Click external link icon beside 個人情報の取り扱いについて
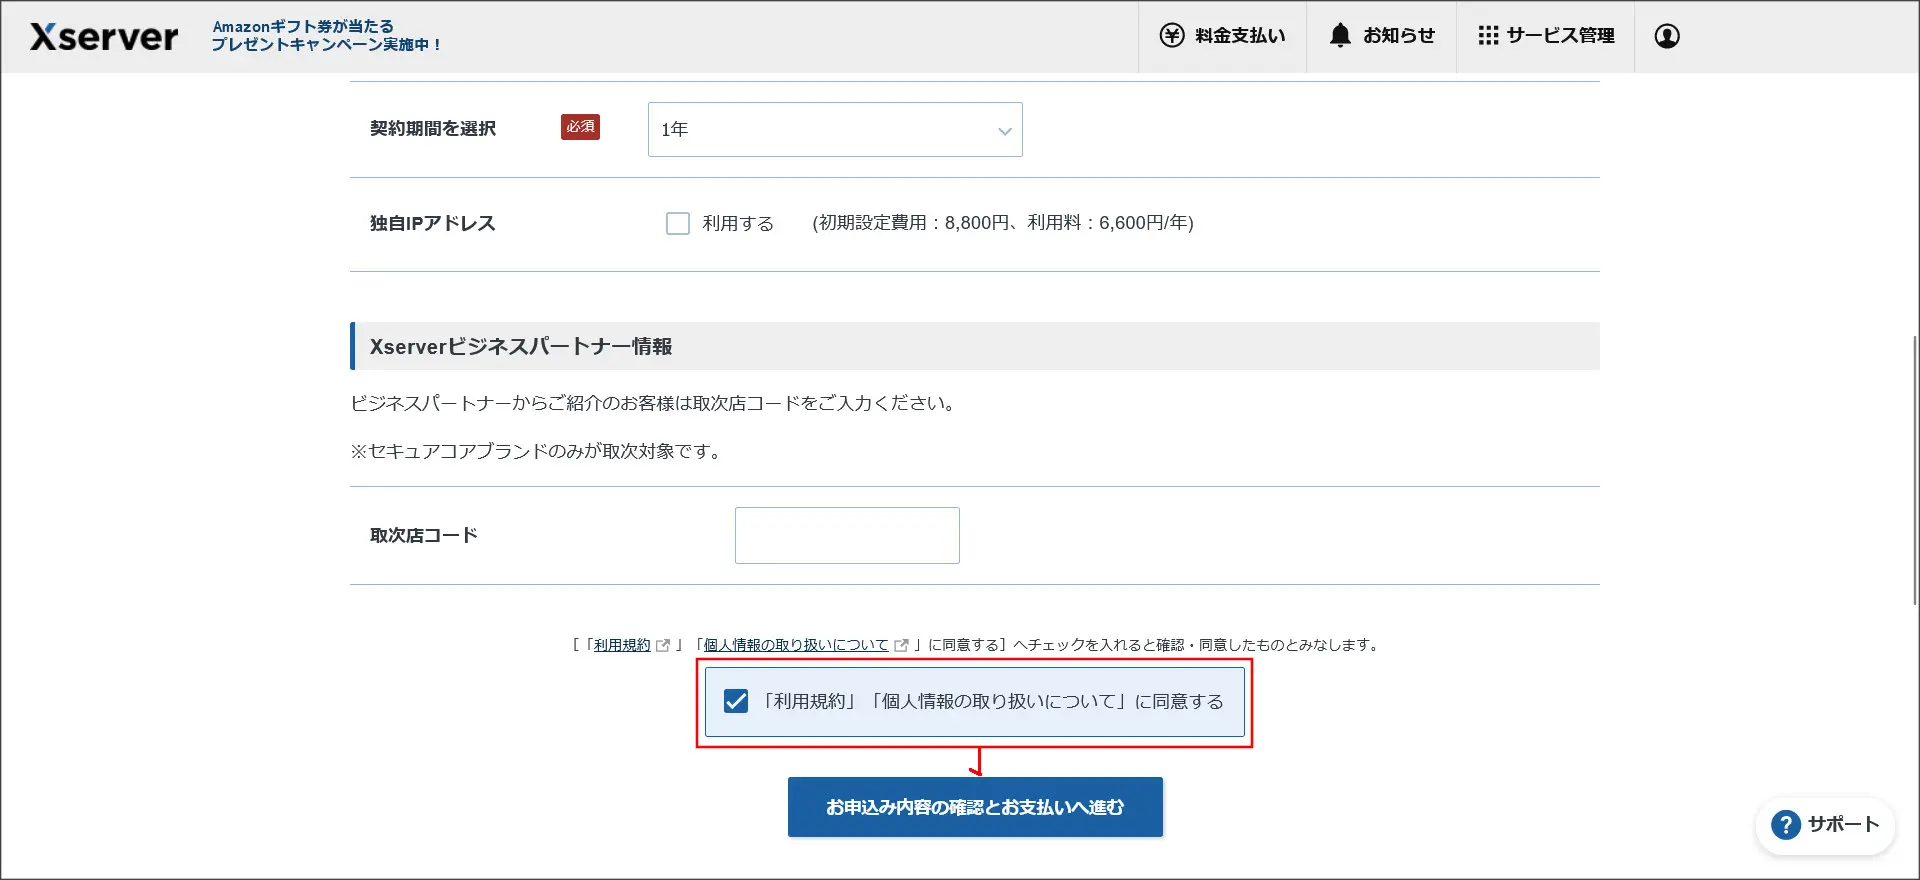 point(901,646)
